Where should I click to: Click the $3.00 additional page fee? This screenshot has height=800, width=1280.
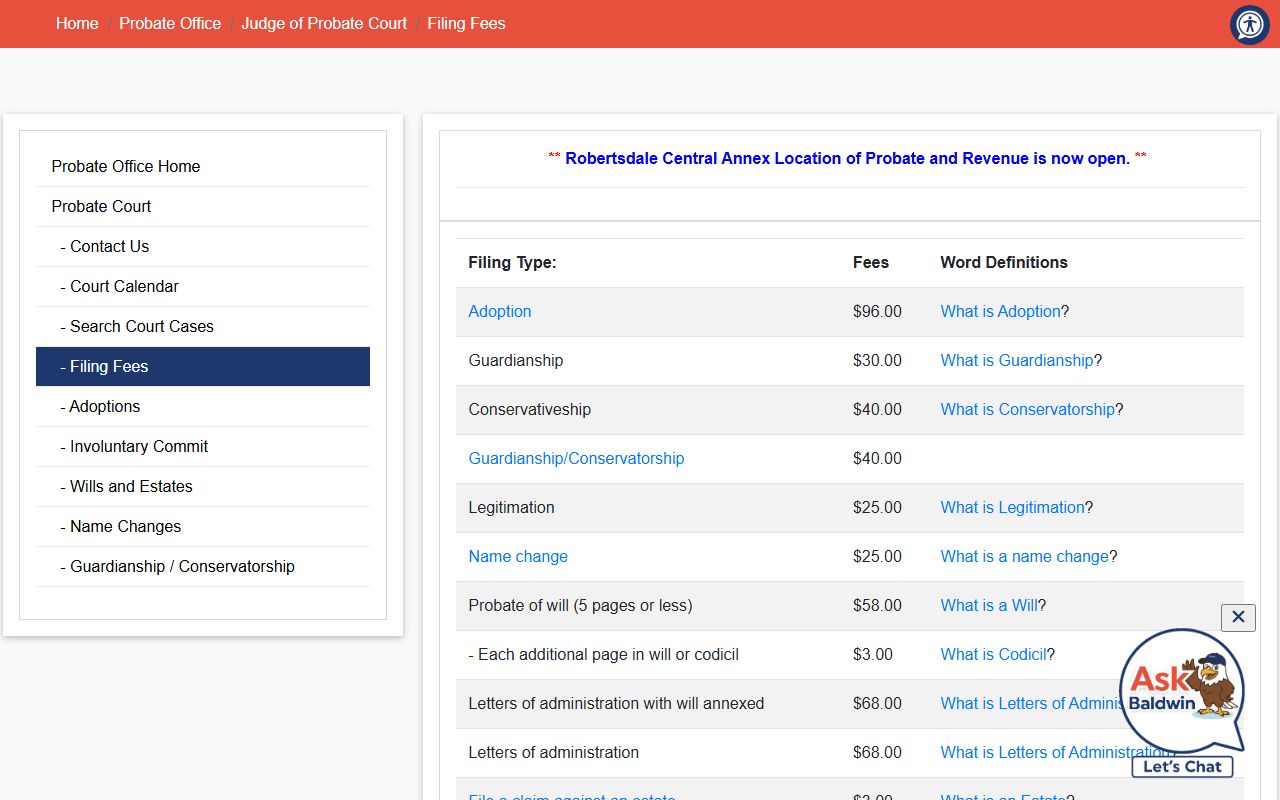[x=873, y=655]
